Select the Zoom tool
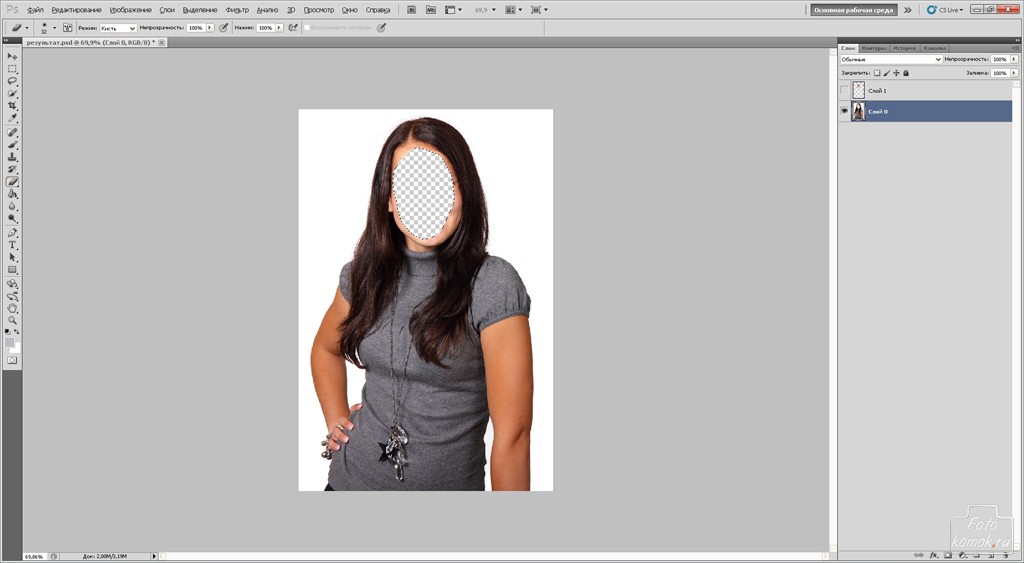The height and width of the screenshot is (563, 1024). tap(12, 321)
